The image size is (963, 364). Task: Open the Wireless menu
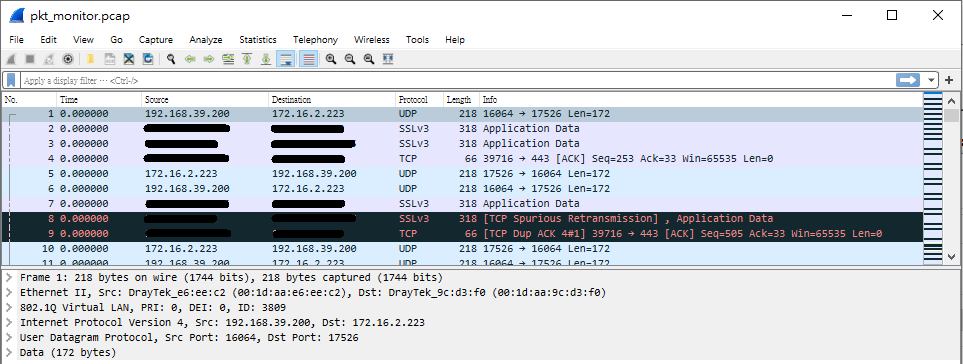372,40
